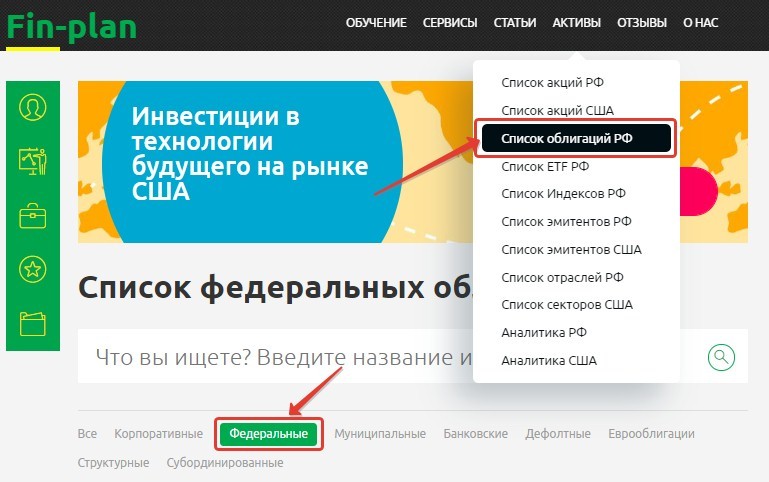Open the briefcase portfolio icon
Screen dimensions: 769x482
pos(33,215)
